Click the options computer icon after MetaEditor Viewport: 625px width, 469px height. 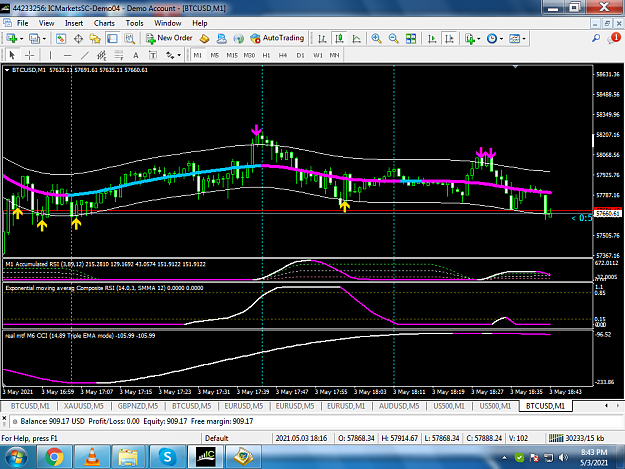coord(222,39)
